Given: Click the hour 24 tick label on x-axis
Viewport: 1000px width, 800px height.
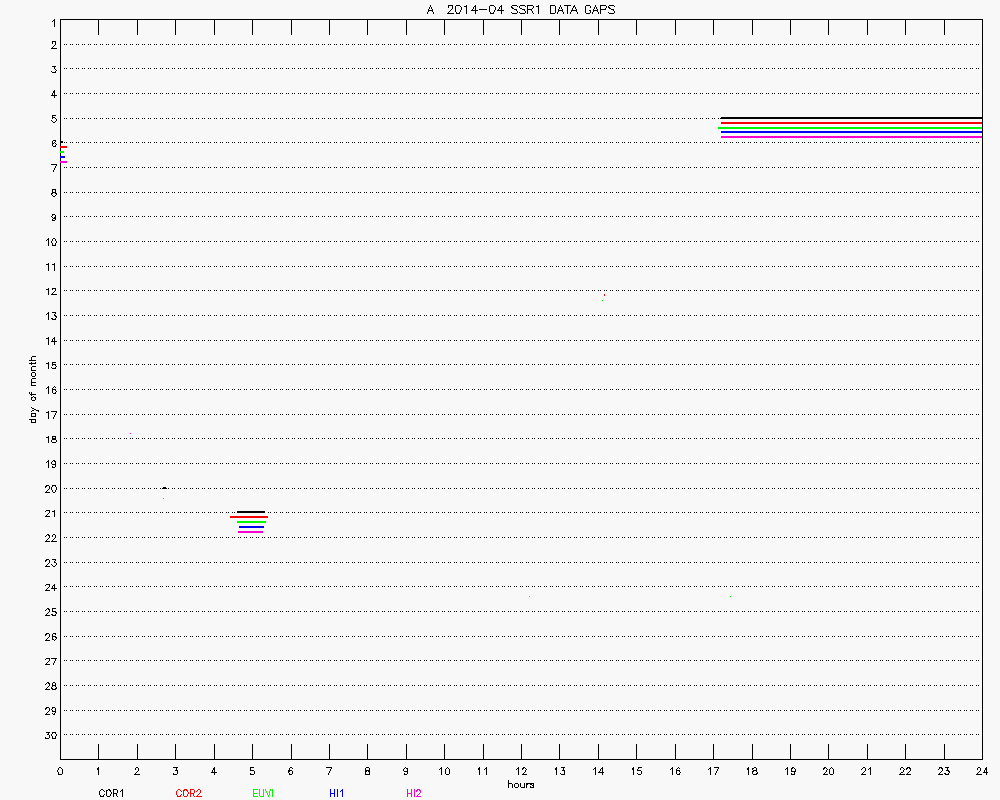Looking at the screenshot, I should (982, 771).
